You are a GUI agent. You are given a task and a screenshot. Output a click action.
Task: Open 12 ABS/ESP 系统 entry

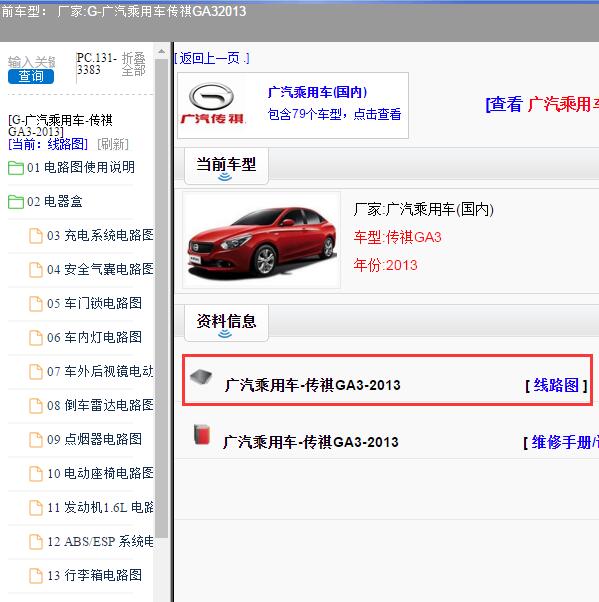[x=100, y=541]
